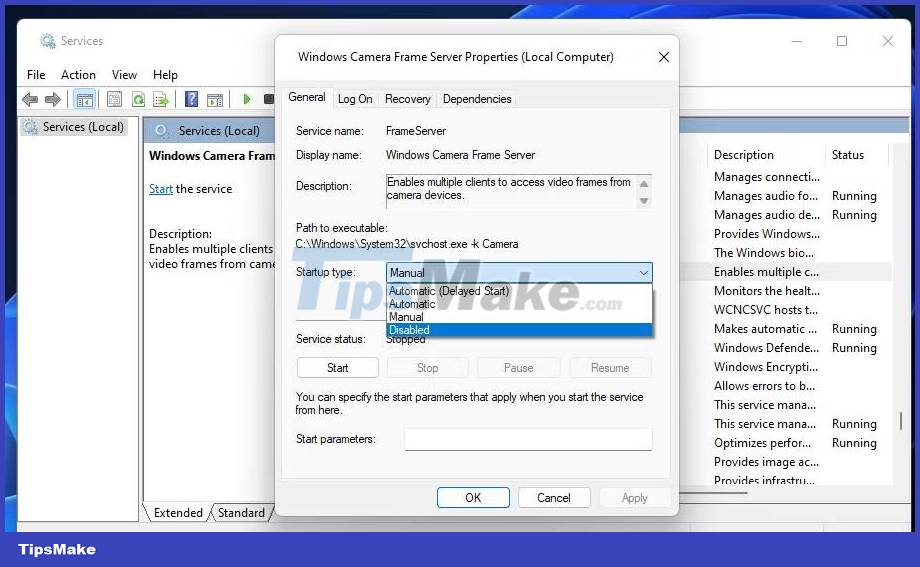The image size is (920, 567).
Task: Click the Apply button
Action: point(634,498)
